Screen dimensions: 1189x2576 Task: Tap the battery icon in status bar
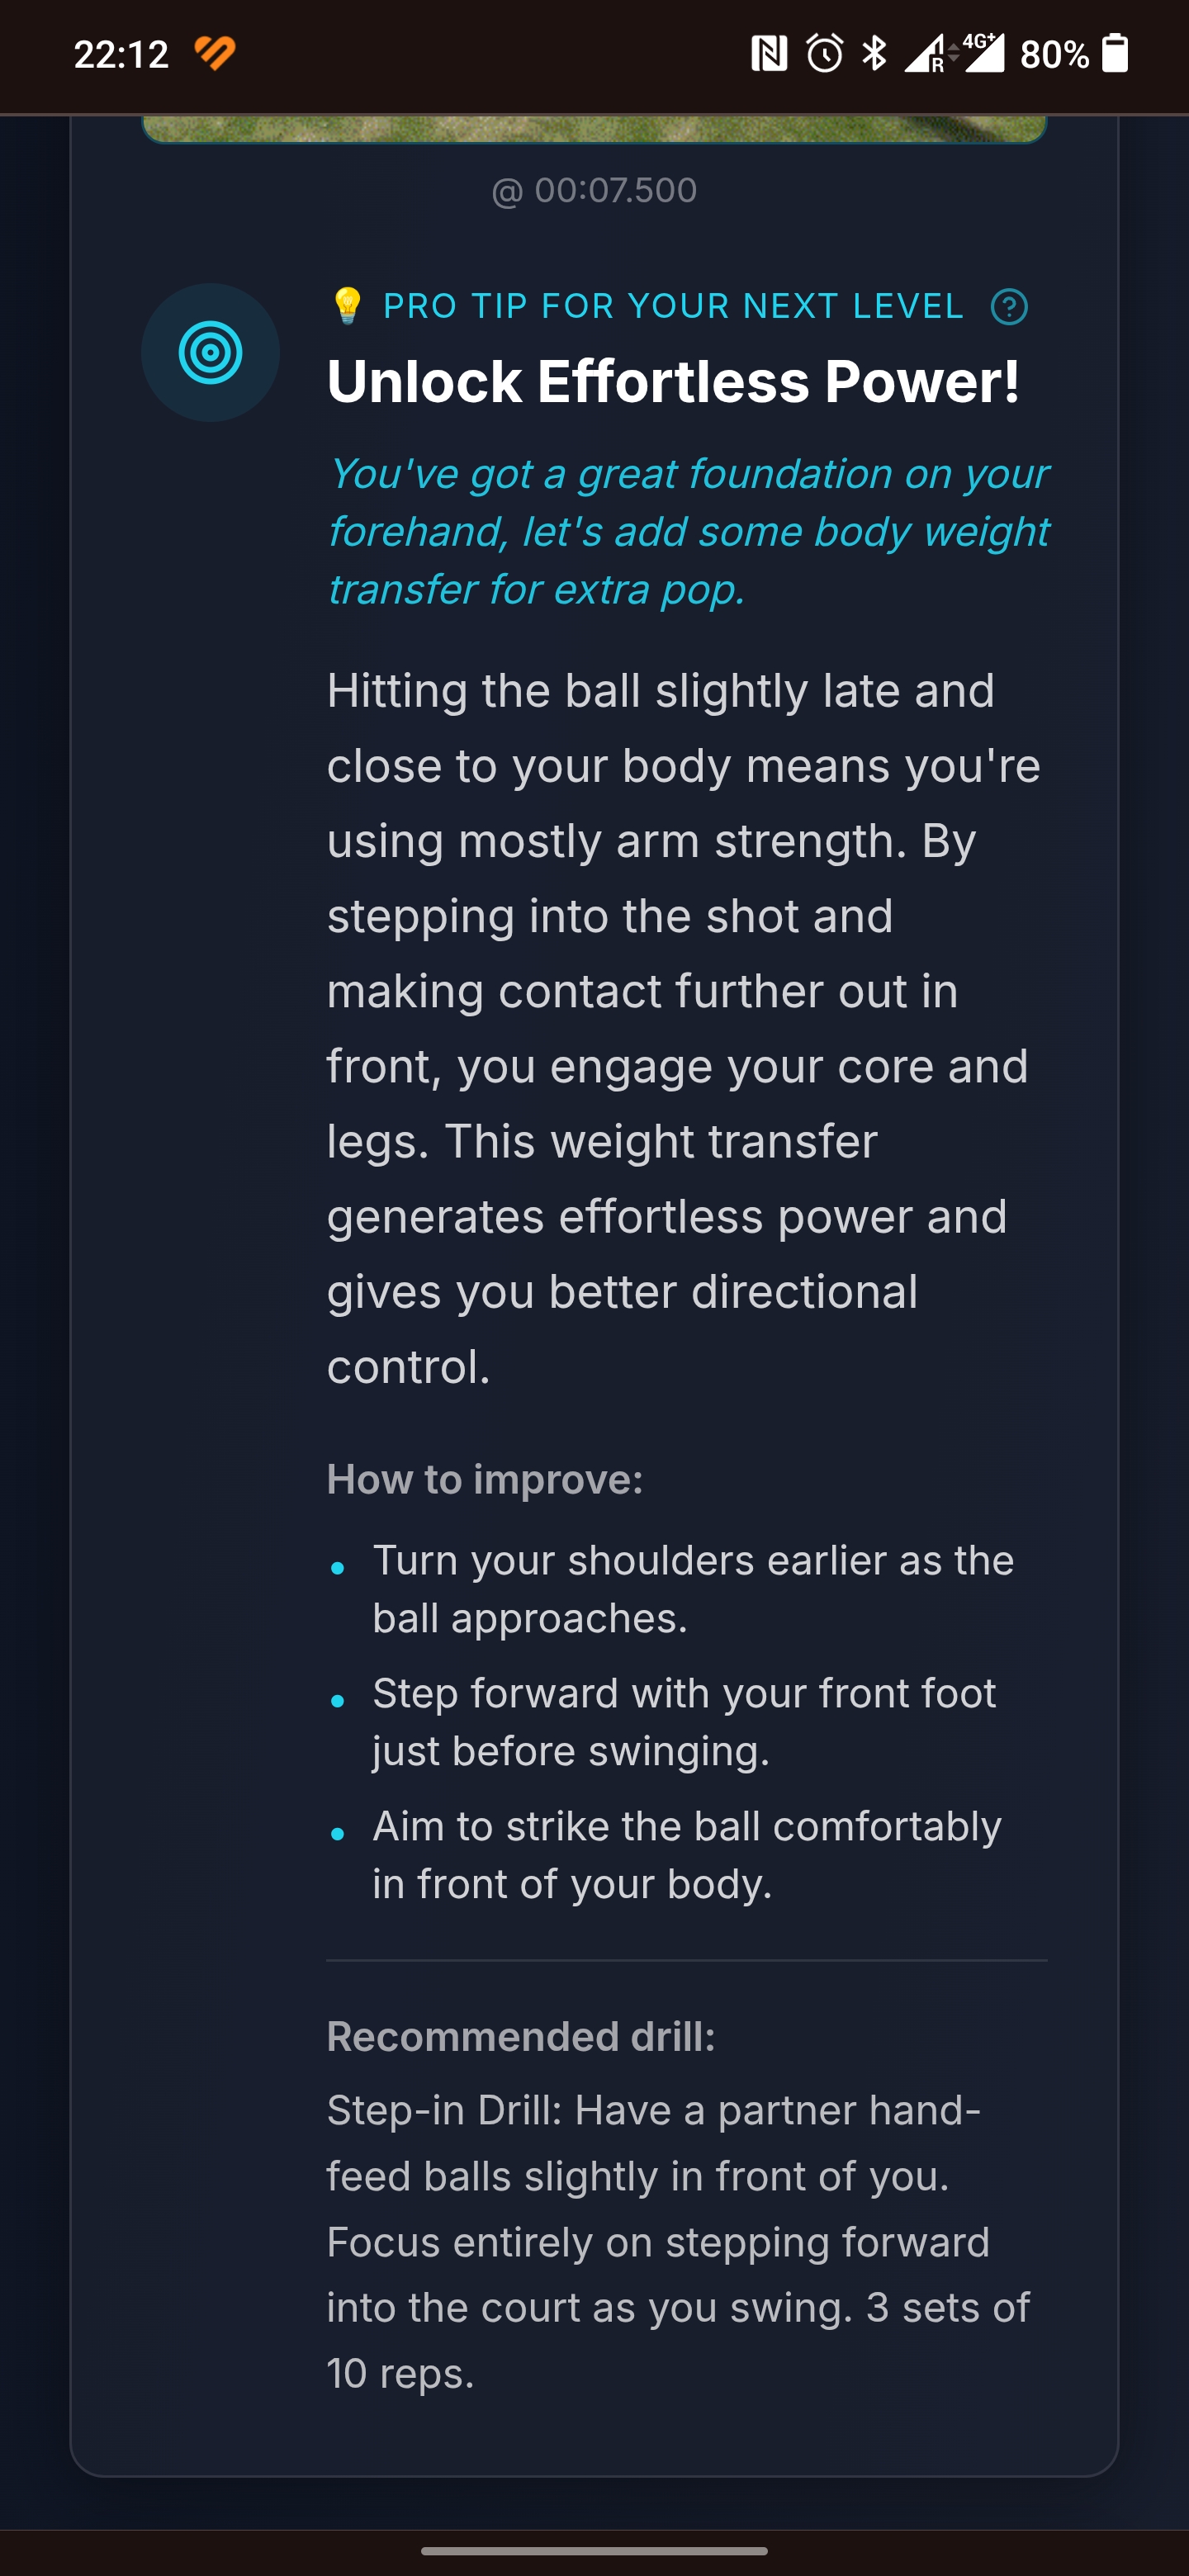coord(1115,53)
